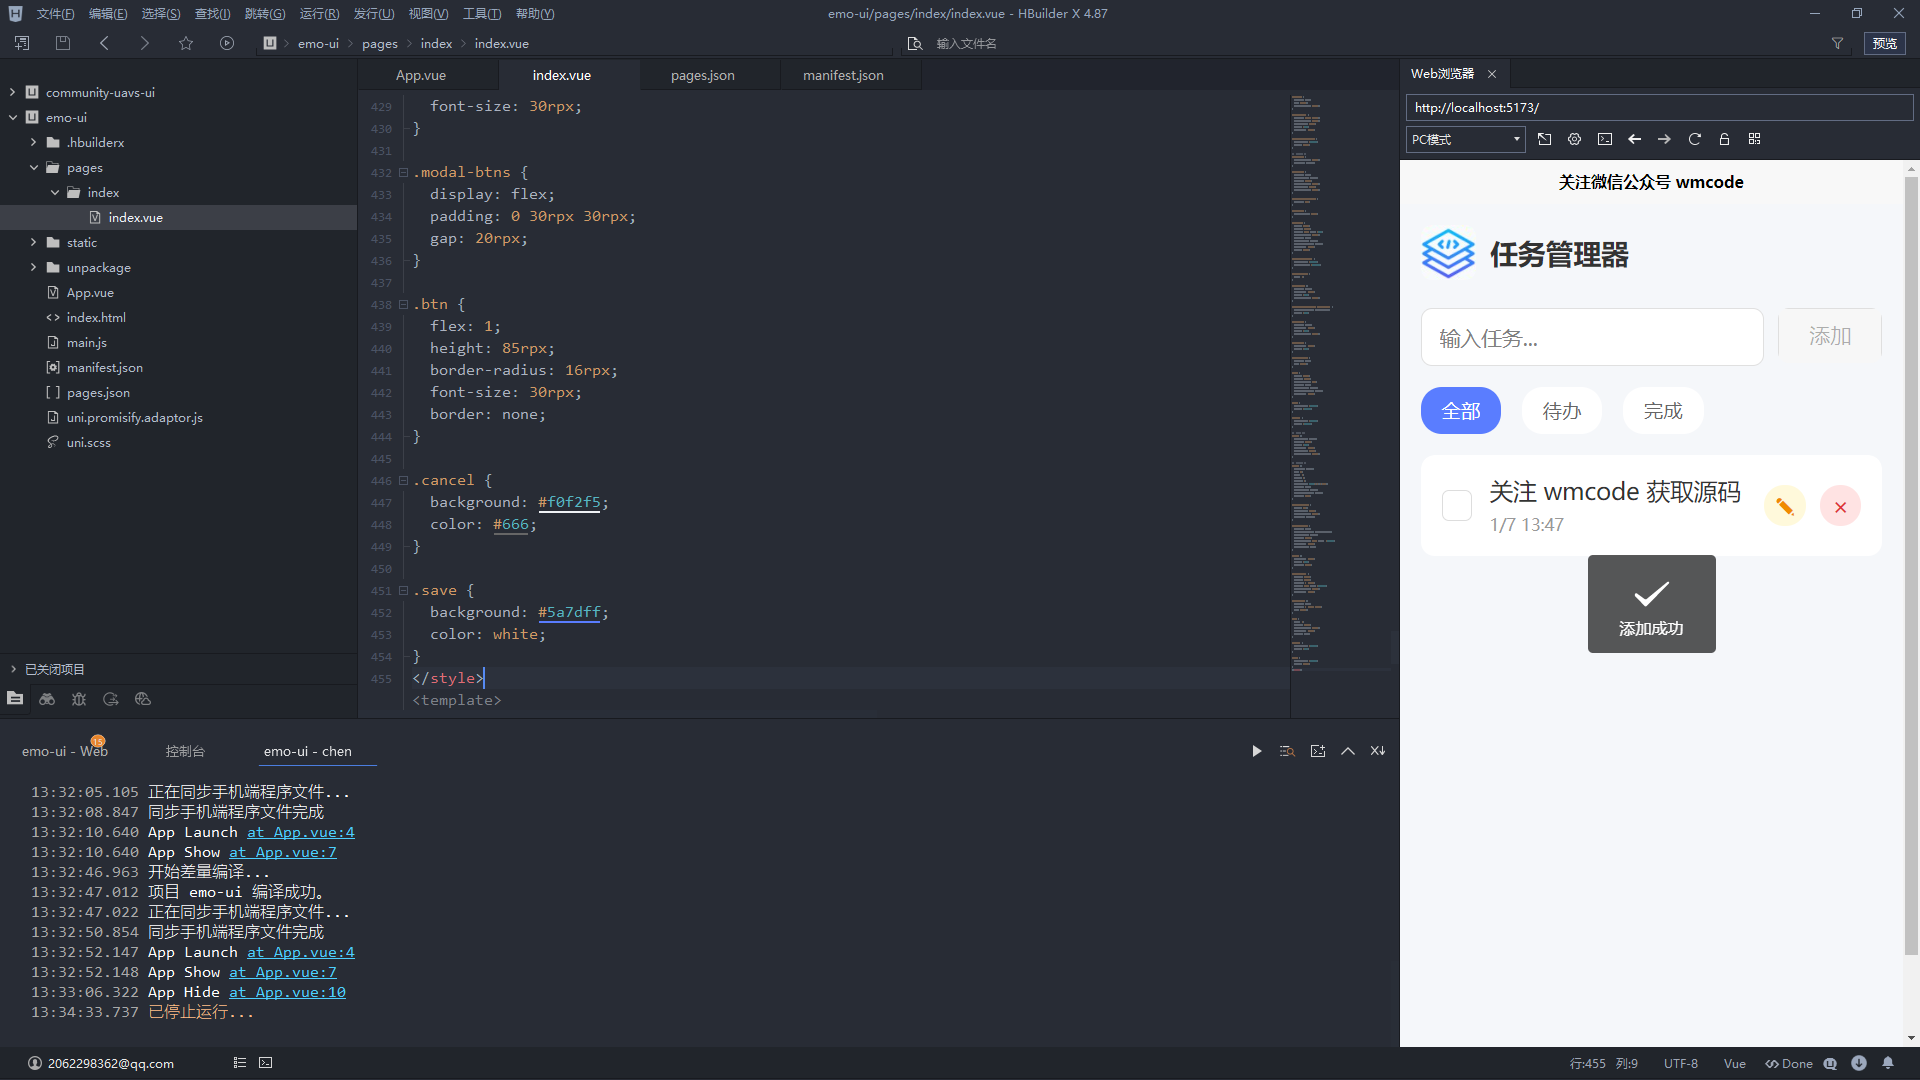Image resolution: width=1920 pixels, height=1080 pixels.
Task: Open the cloud globe icon in sidebar bottom
Action: coord(143,699)
